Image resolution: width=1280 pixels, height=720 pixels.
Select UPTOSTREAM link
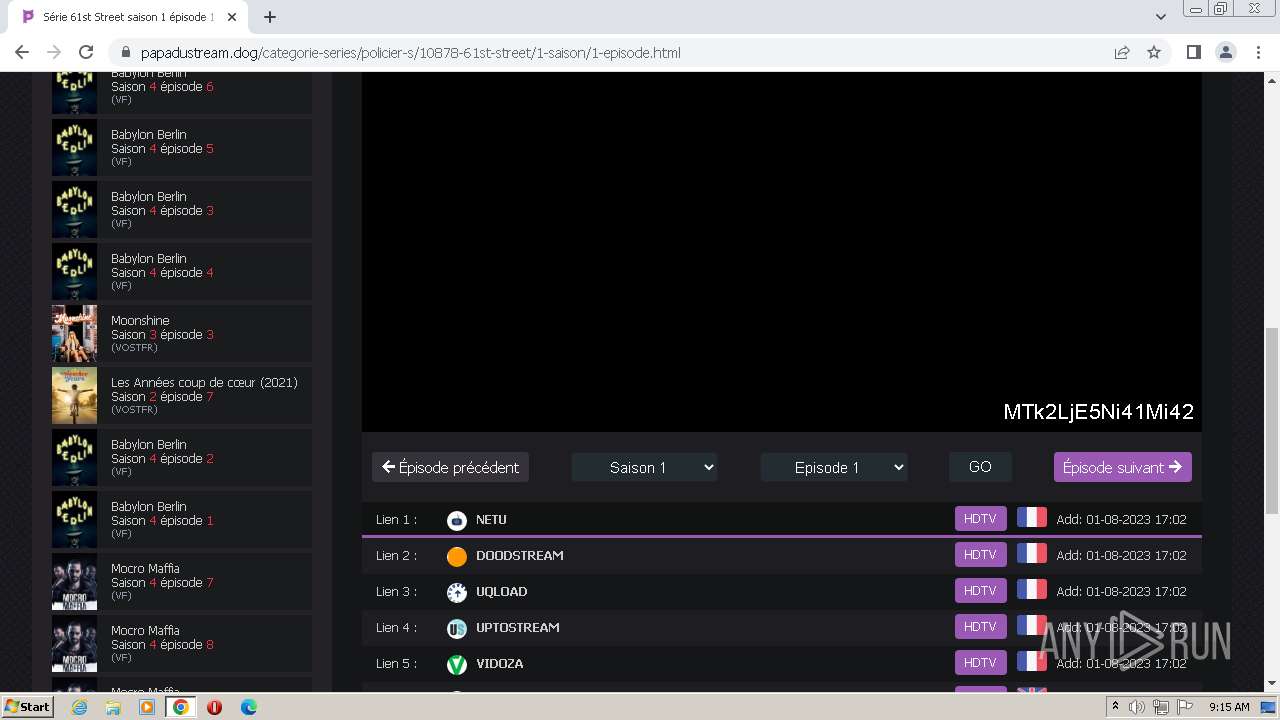tap(781, 627)
